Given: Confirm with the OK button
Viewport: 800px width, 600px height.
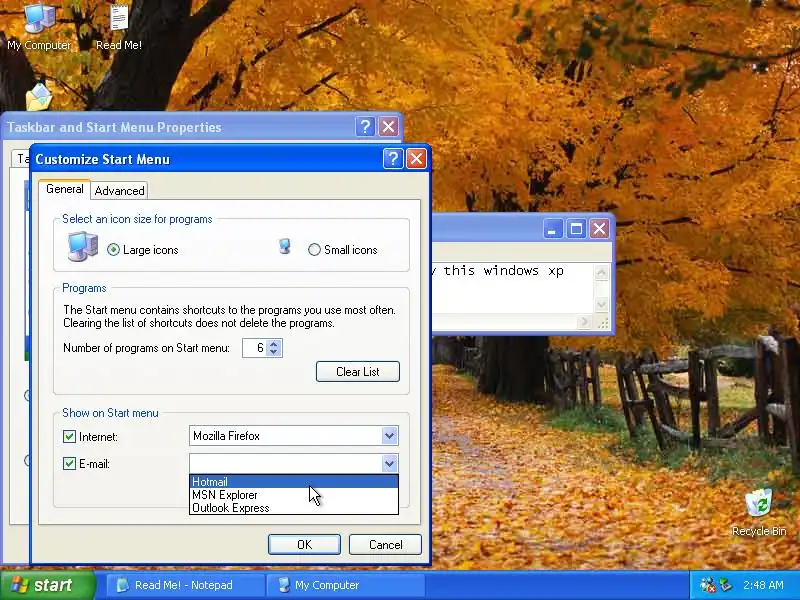Looking at the screenshot, I should click(x=304, y=544).
